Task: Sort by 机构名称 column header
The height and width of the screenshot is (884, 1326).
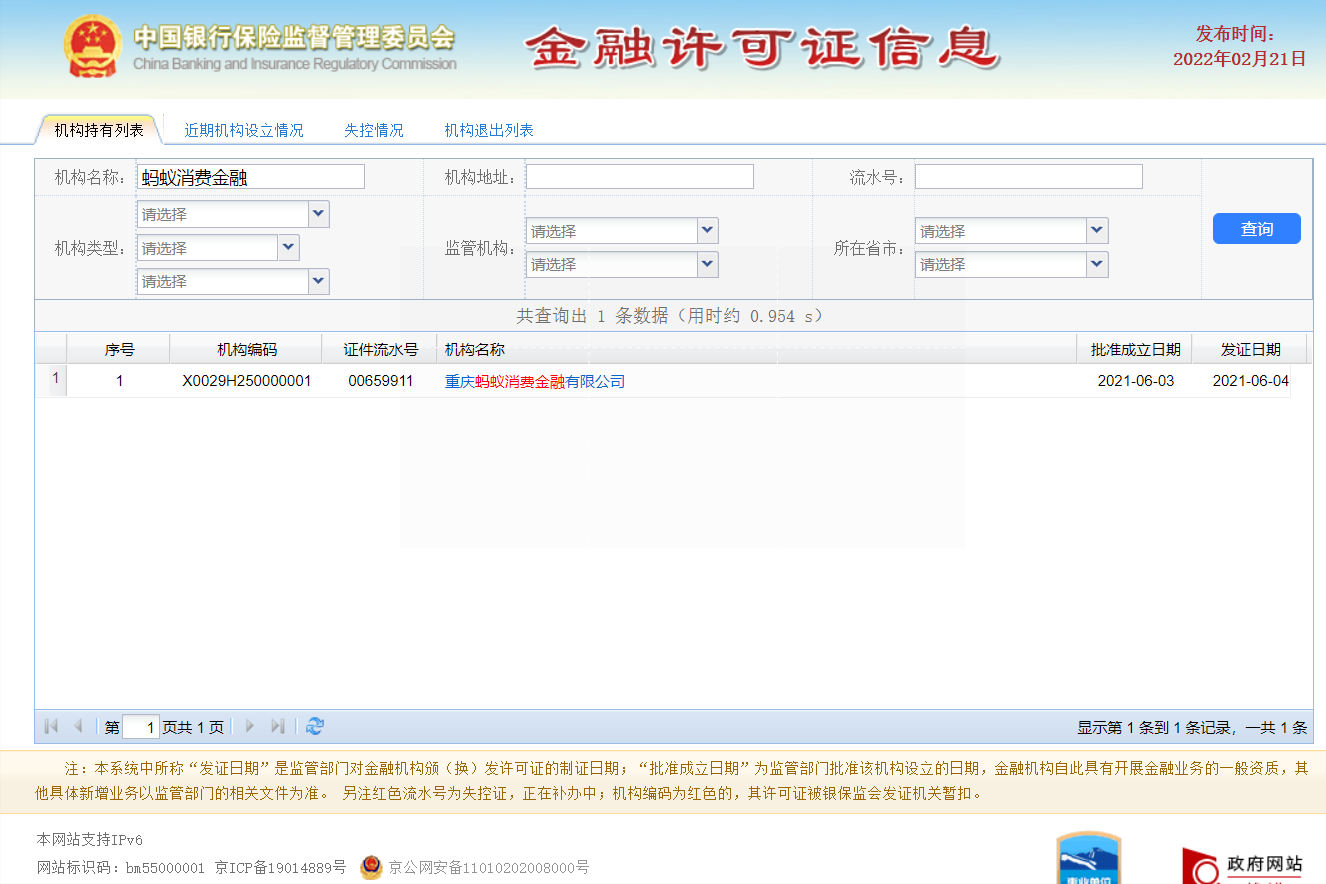Action: [757, 349]
